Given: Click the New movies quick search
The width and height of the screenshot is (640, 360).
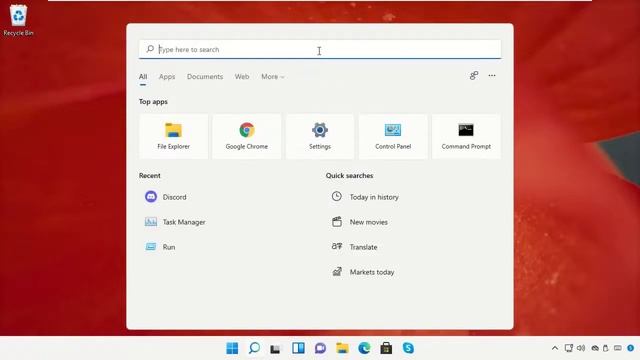Looking at the screenshot, I should [359, 222].
